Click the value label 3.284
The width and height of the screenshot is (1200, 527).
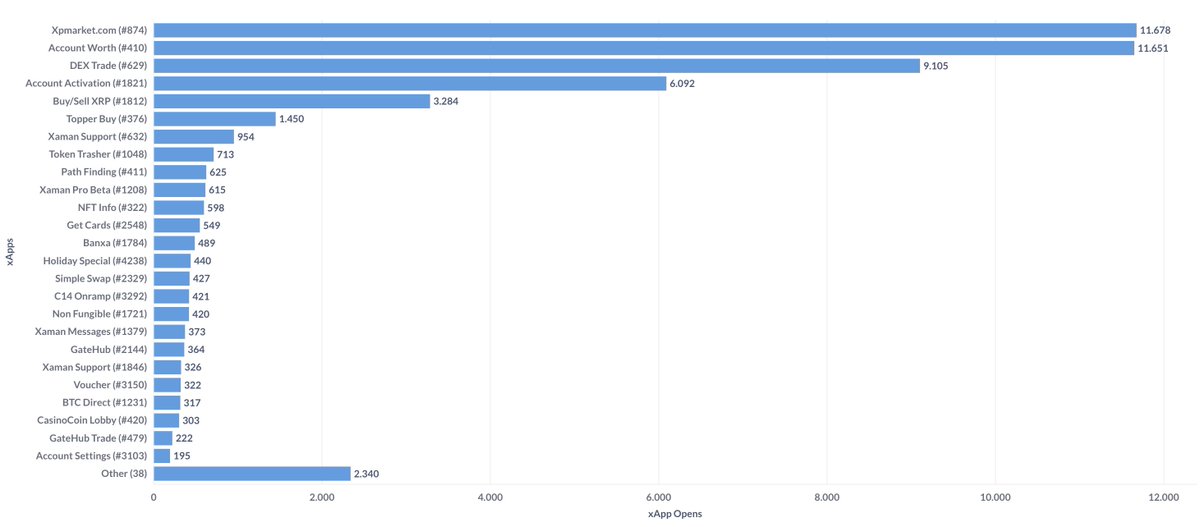tap(446, 101)
